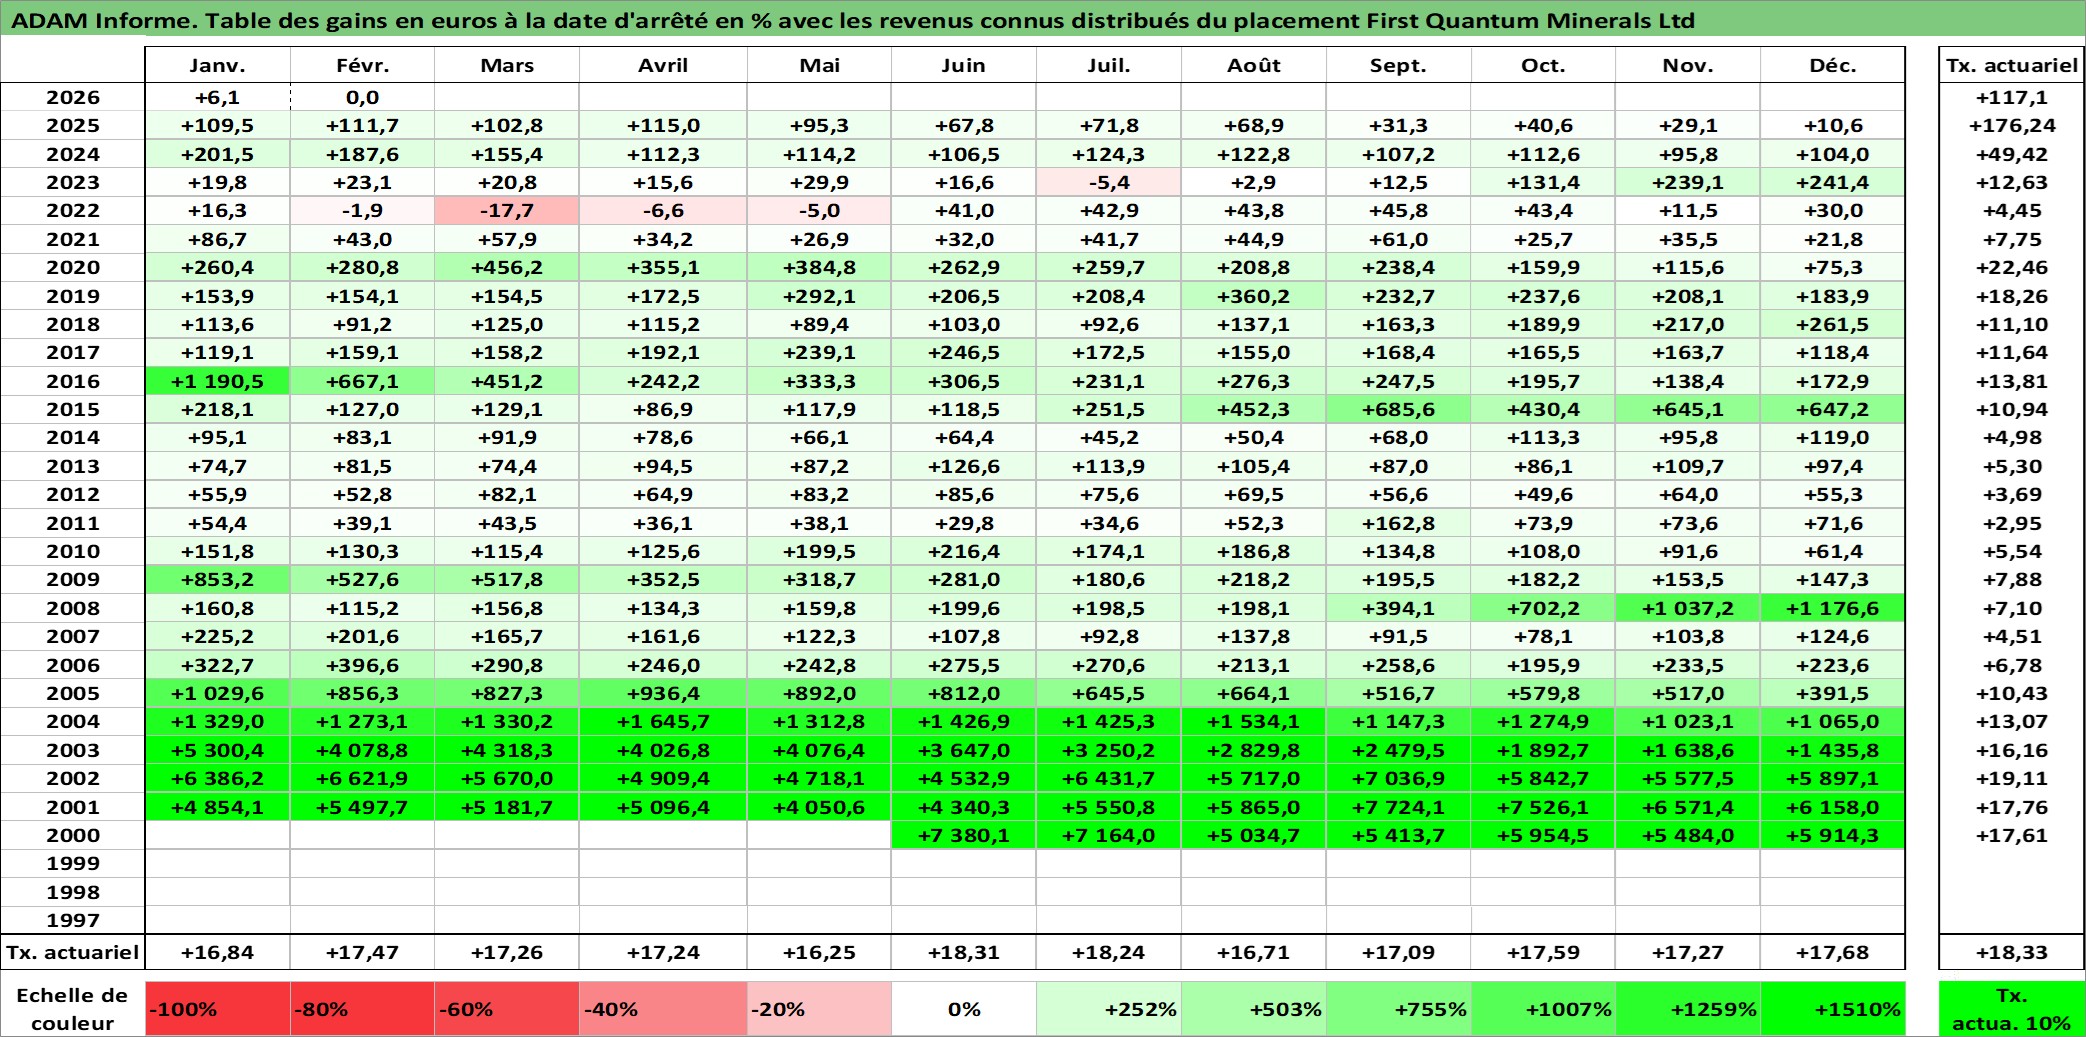Image resolution: width=2086 pixels, height=1037 pixels.
Task: Click the 2026 row label
Action: (x=73, y=97)
